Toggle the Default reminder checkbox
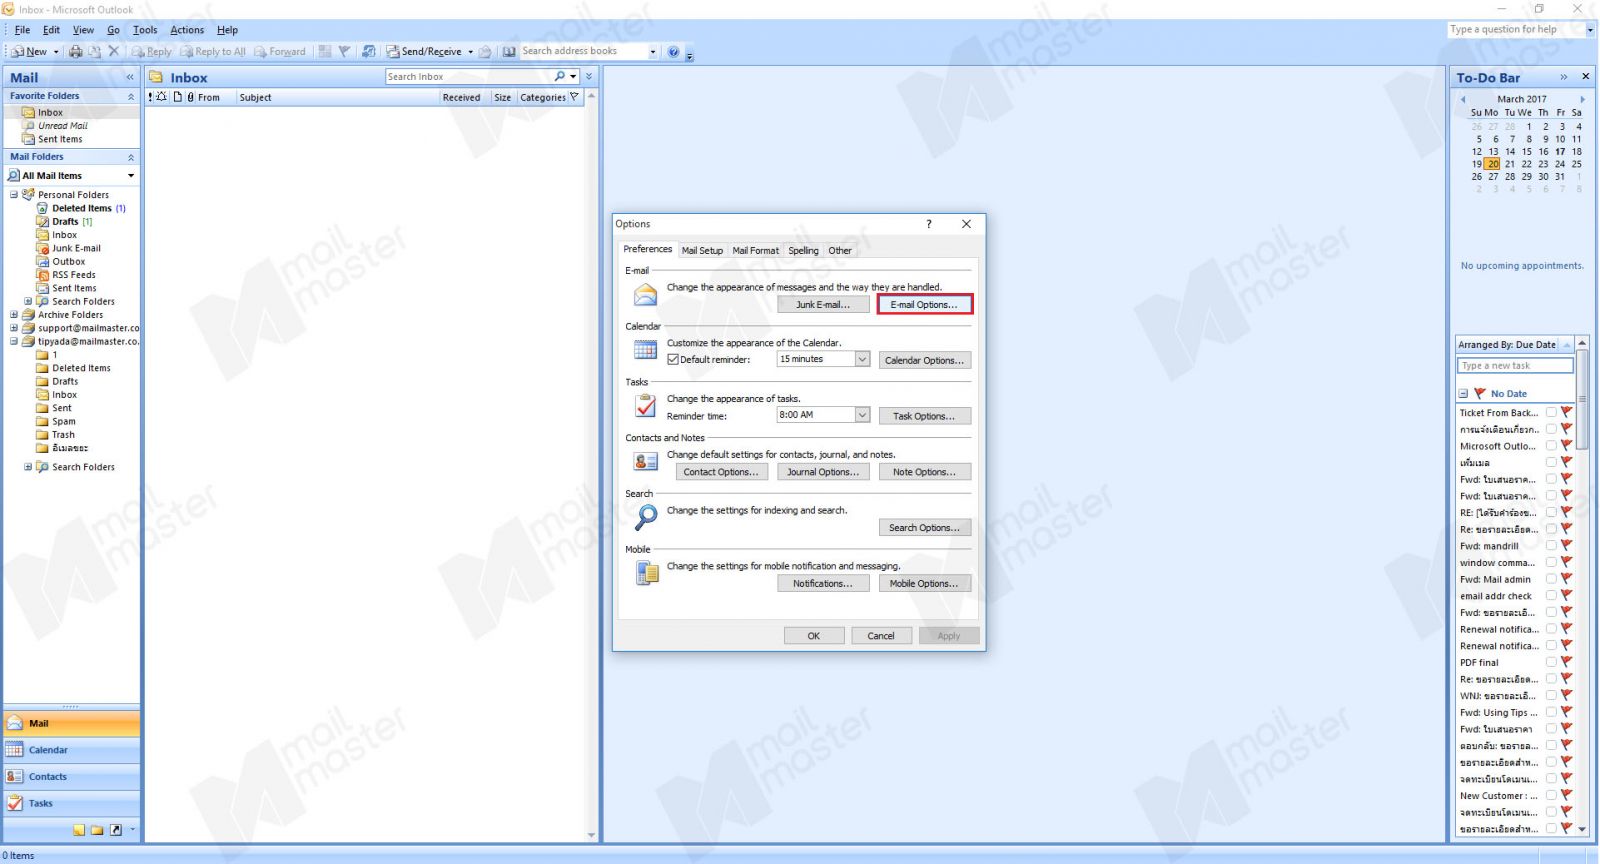 click(x=673, y=360)
